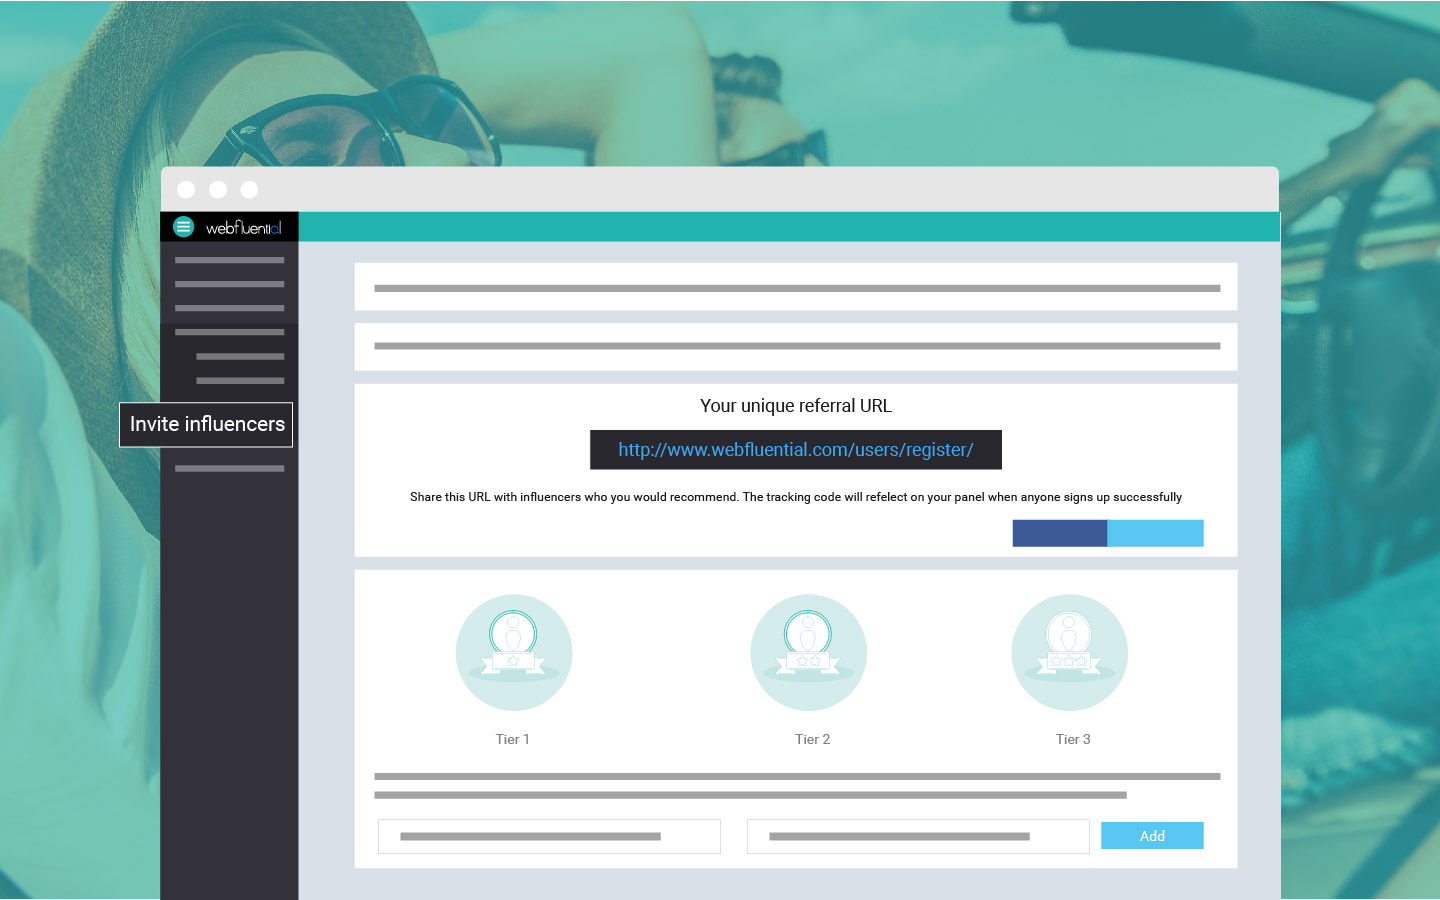Select the Tier 2 badge icon
The width and height of the screenshot is (1440, 900).
[809, 653]
